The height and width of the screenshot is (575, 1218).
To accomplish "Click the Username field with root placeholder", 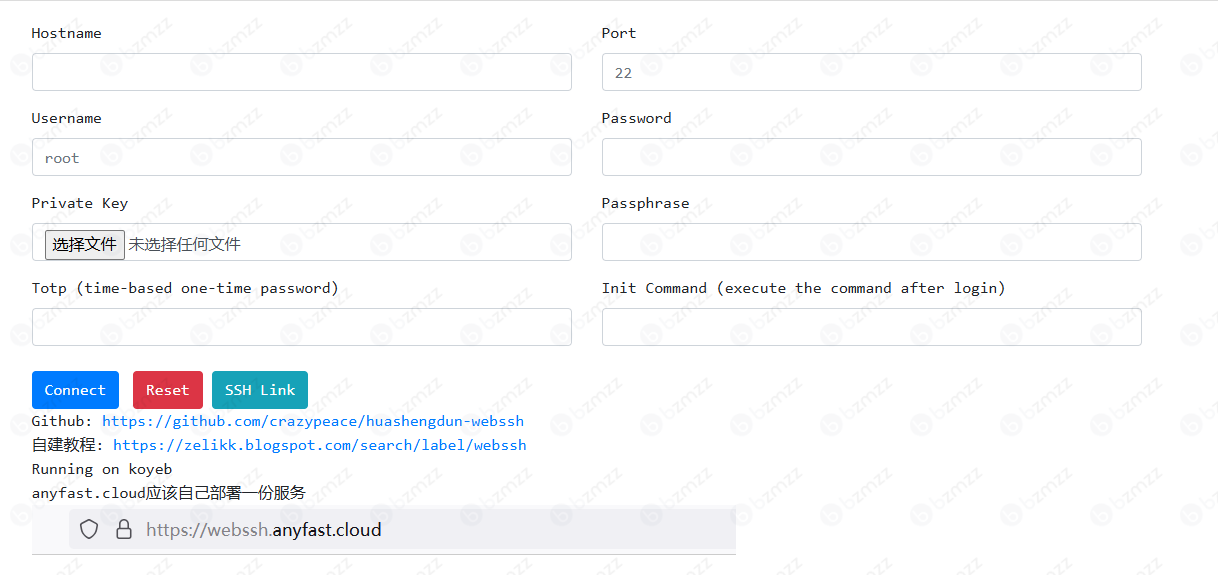I will tap(302, 157).
